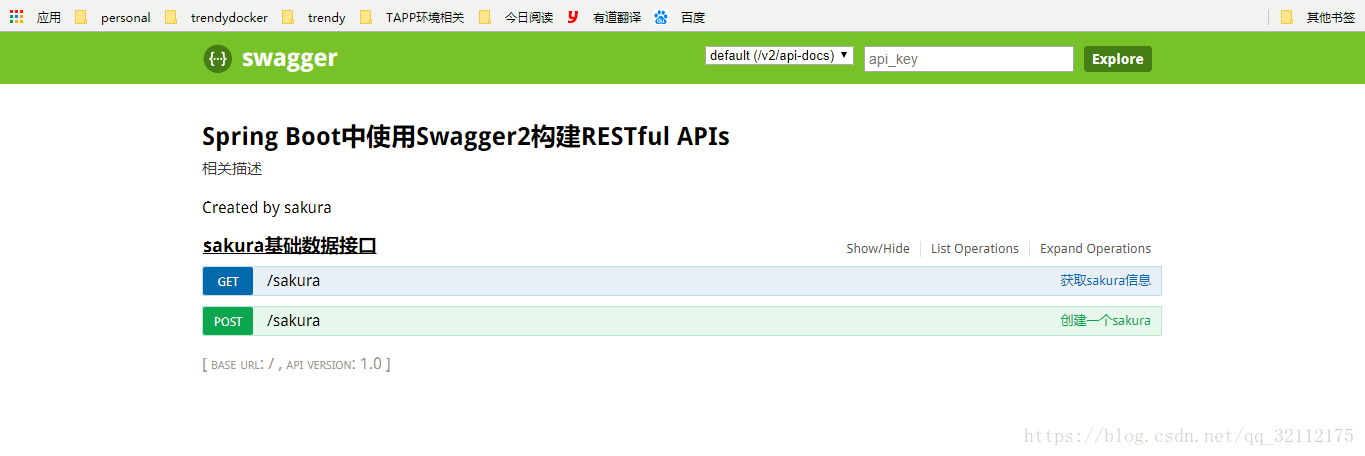Viewport: 1365px width, 456px height.
Task: Open the 百度 bookmark
Action: pos(680,17)
